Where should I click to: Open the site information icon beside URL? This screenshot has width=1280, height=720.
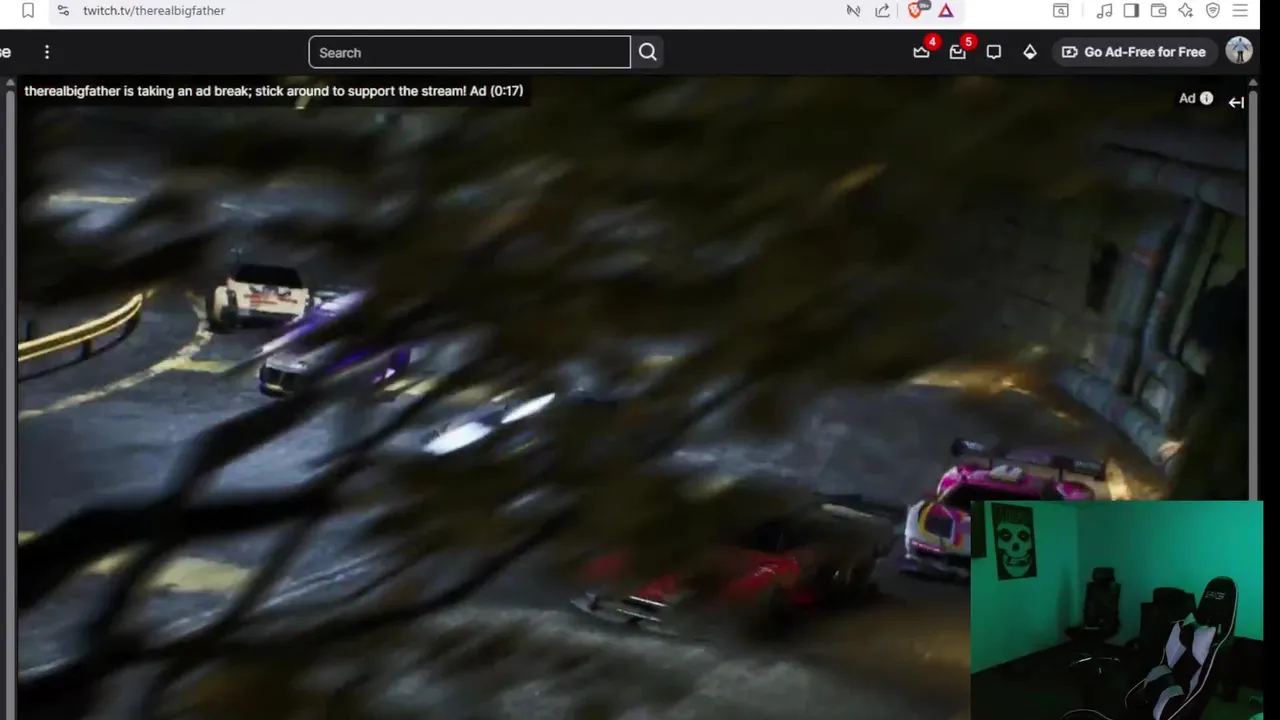point(63,10)
